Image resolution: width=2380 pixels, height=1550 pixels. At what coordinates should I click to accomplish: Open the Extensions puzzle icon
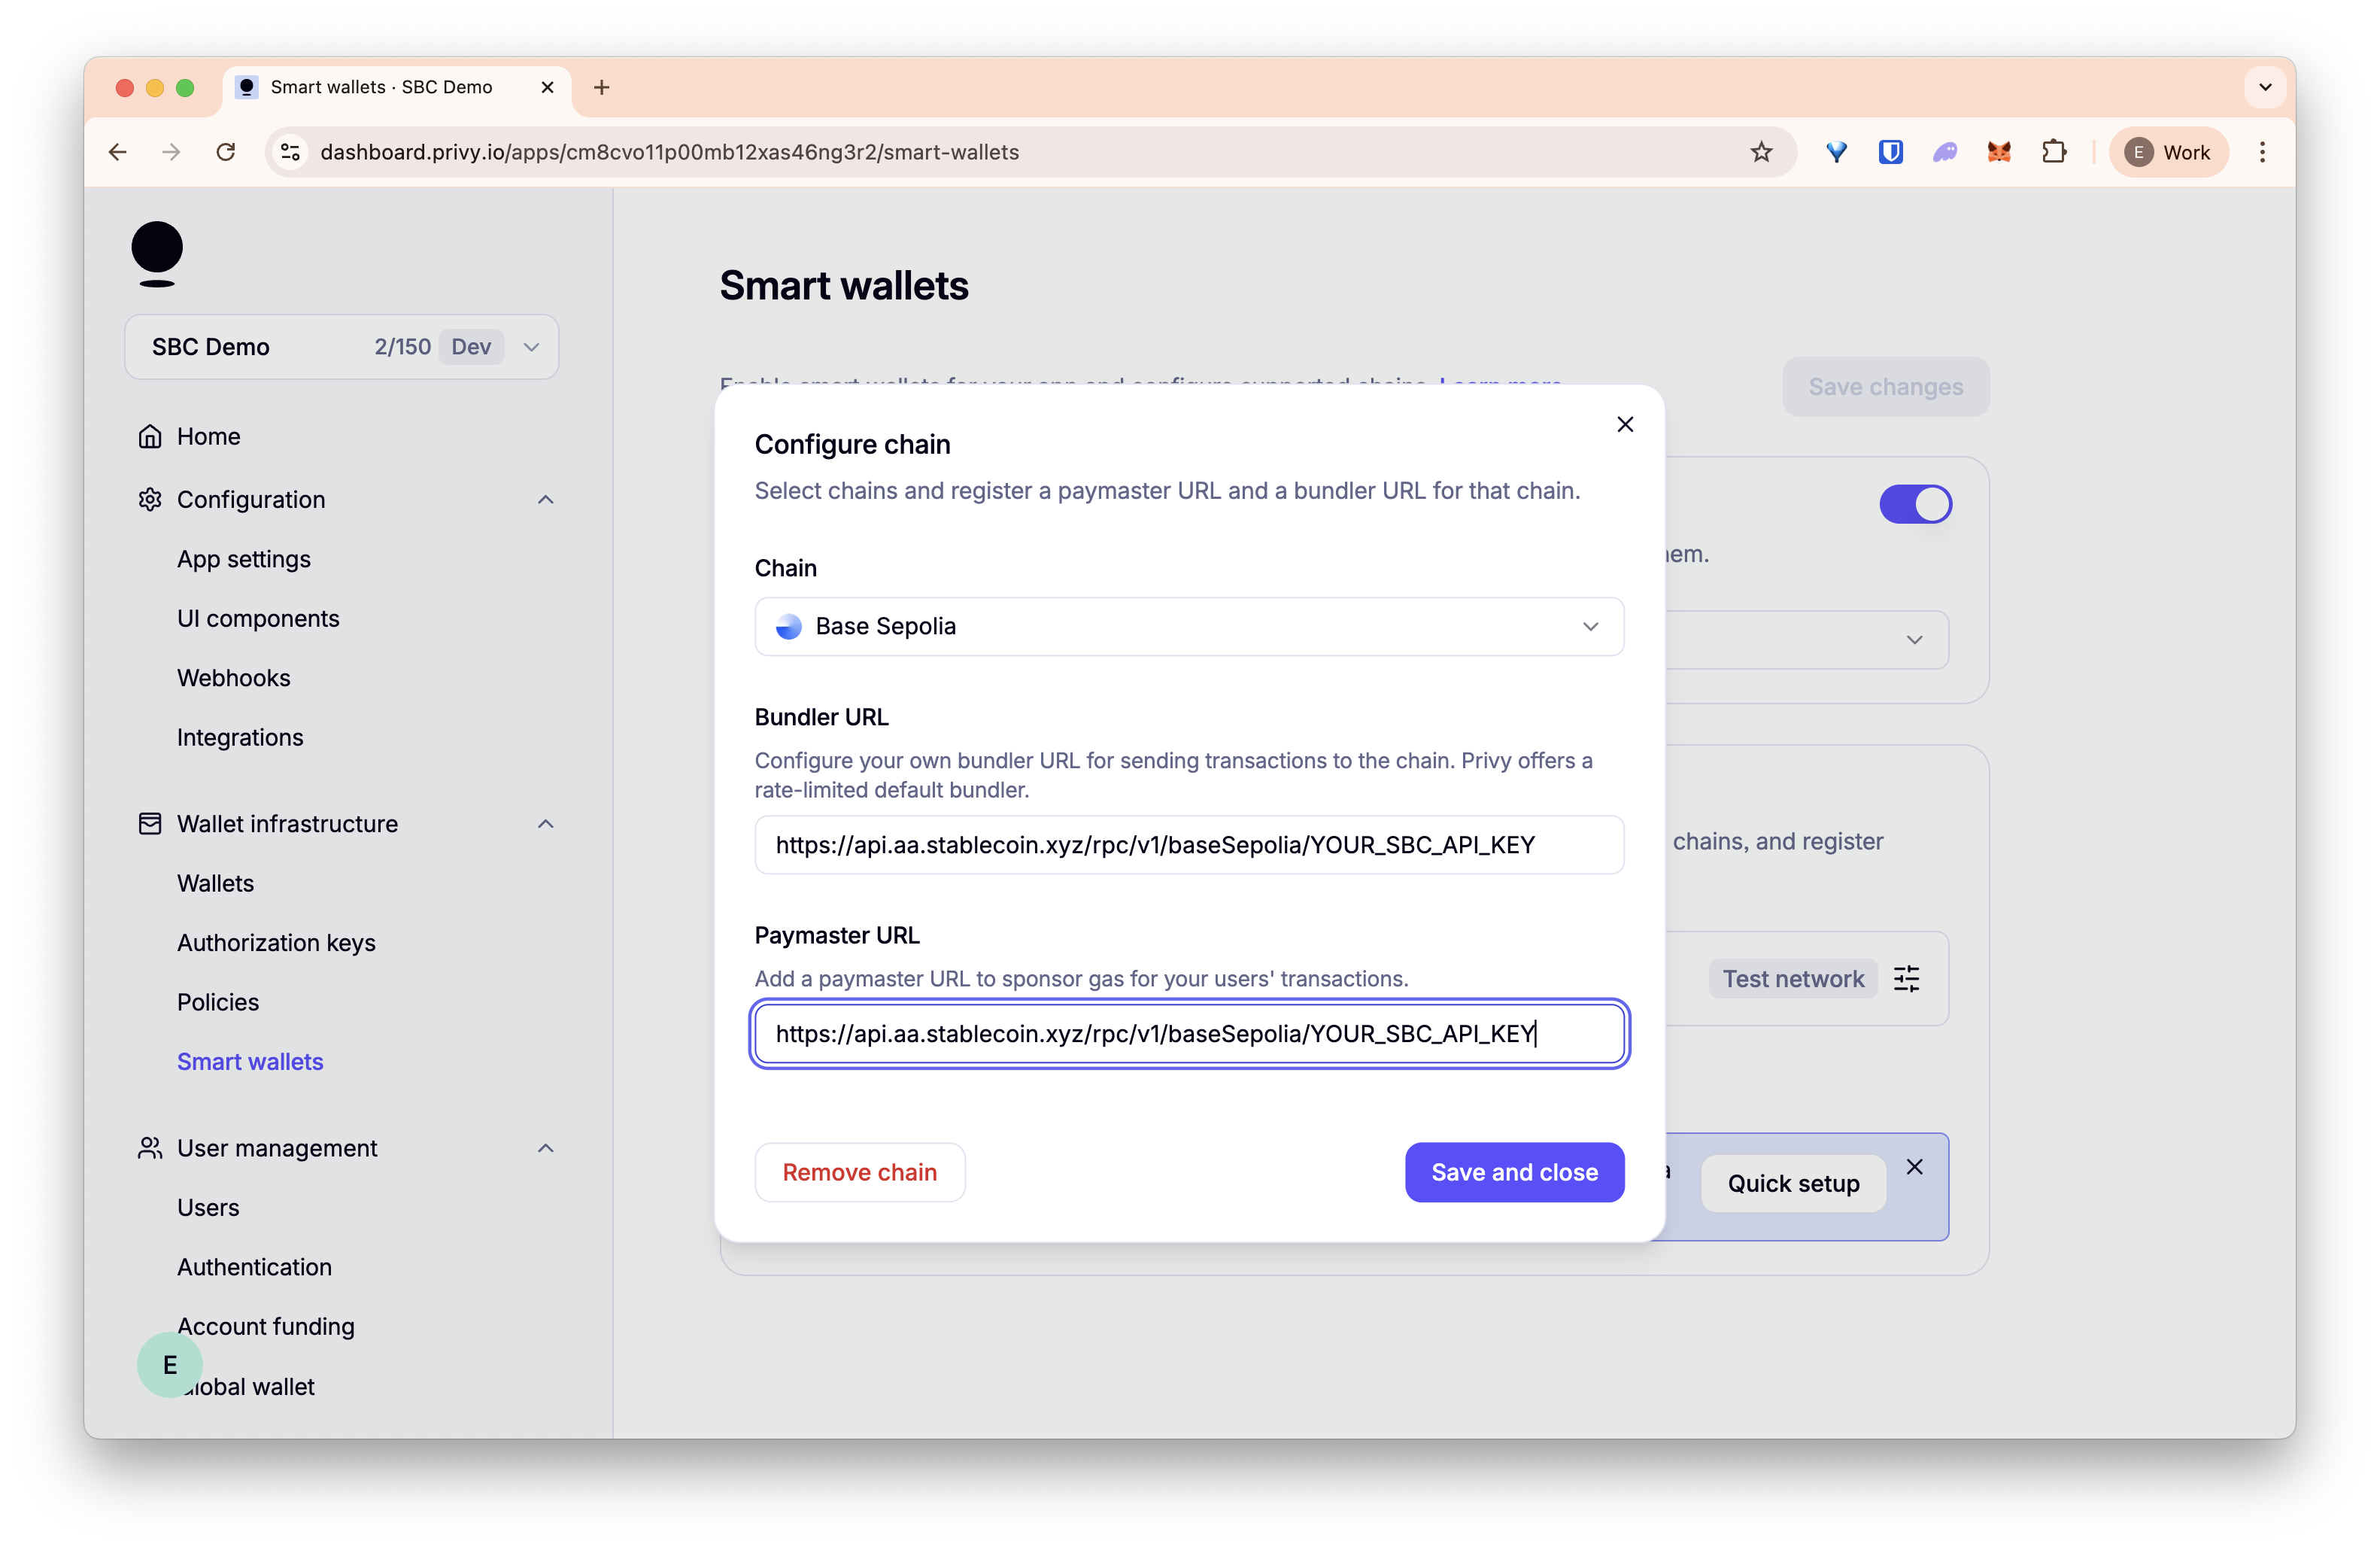tap(2053, 152)
